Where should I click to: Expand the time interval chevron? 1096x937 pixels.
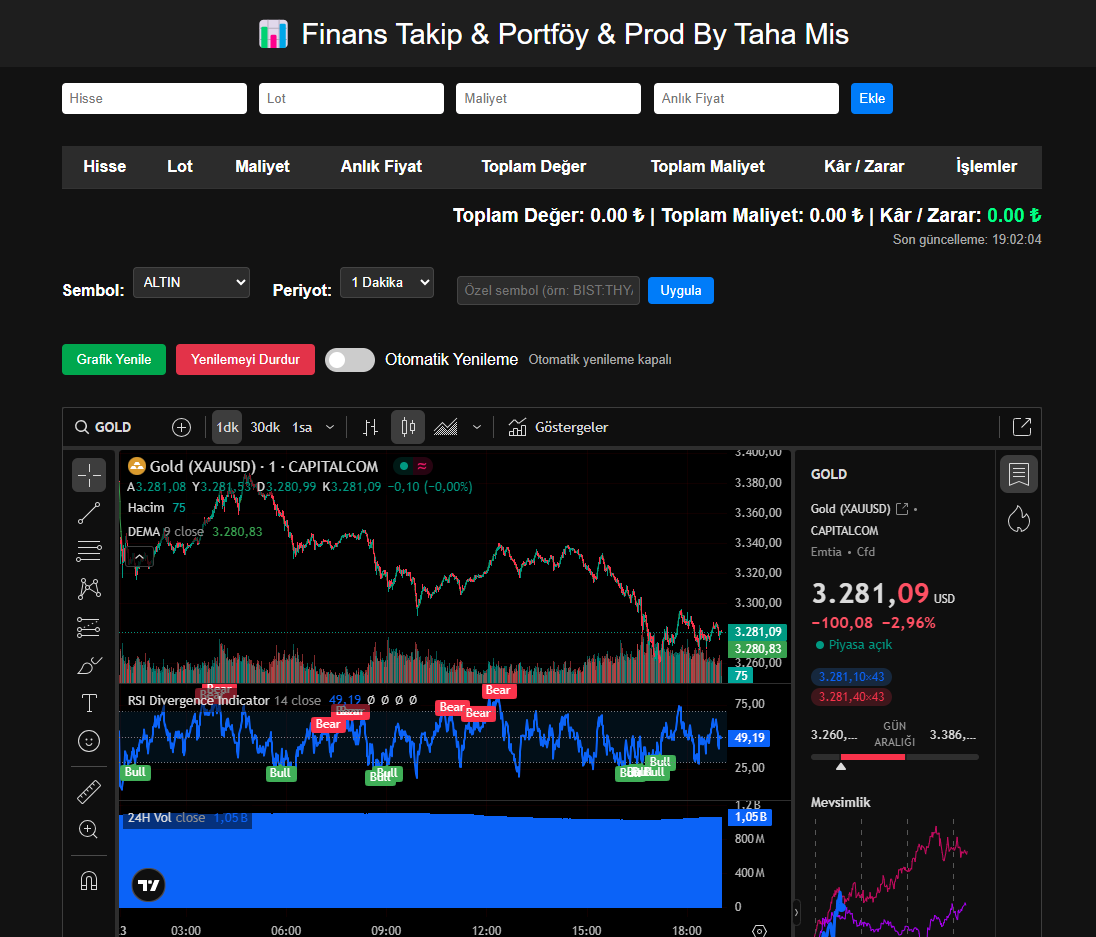click(x=330, y=428)
